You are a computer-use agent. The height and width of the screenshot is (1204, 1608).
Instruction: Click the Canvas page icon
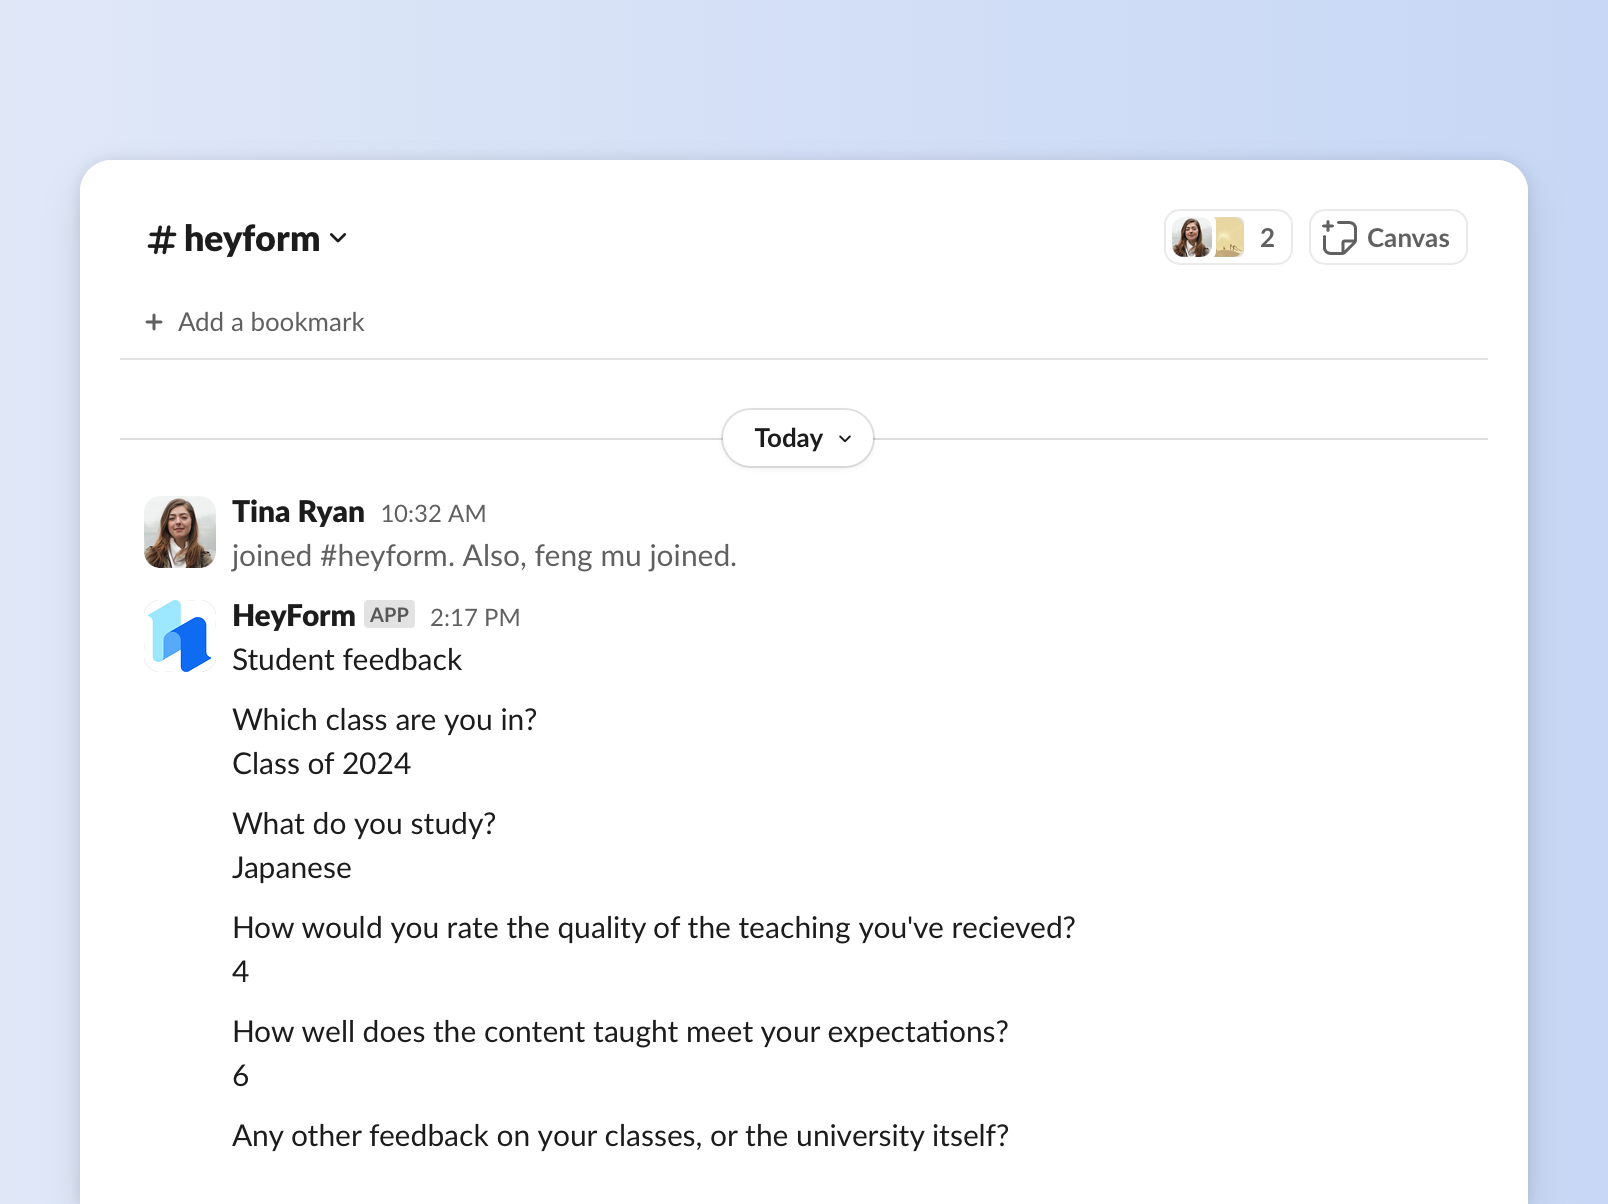tap(1339, 237)
